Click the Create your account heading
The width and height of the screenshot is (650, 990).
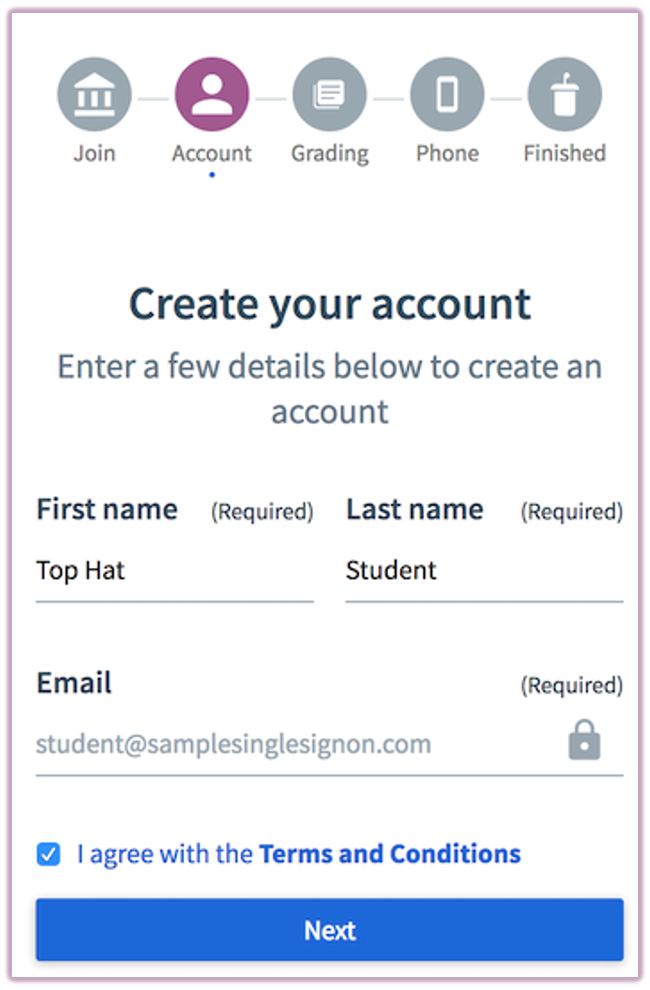(x=330, y=304)
